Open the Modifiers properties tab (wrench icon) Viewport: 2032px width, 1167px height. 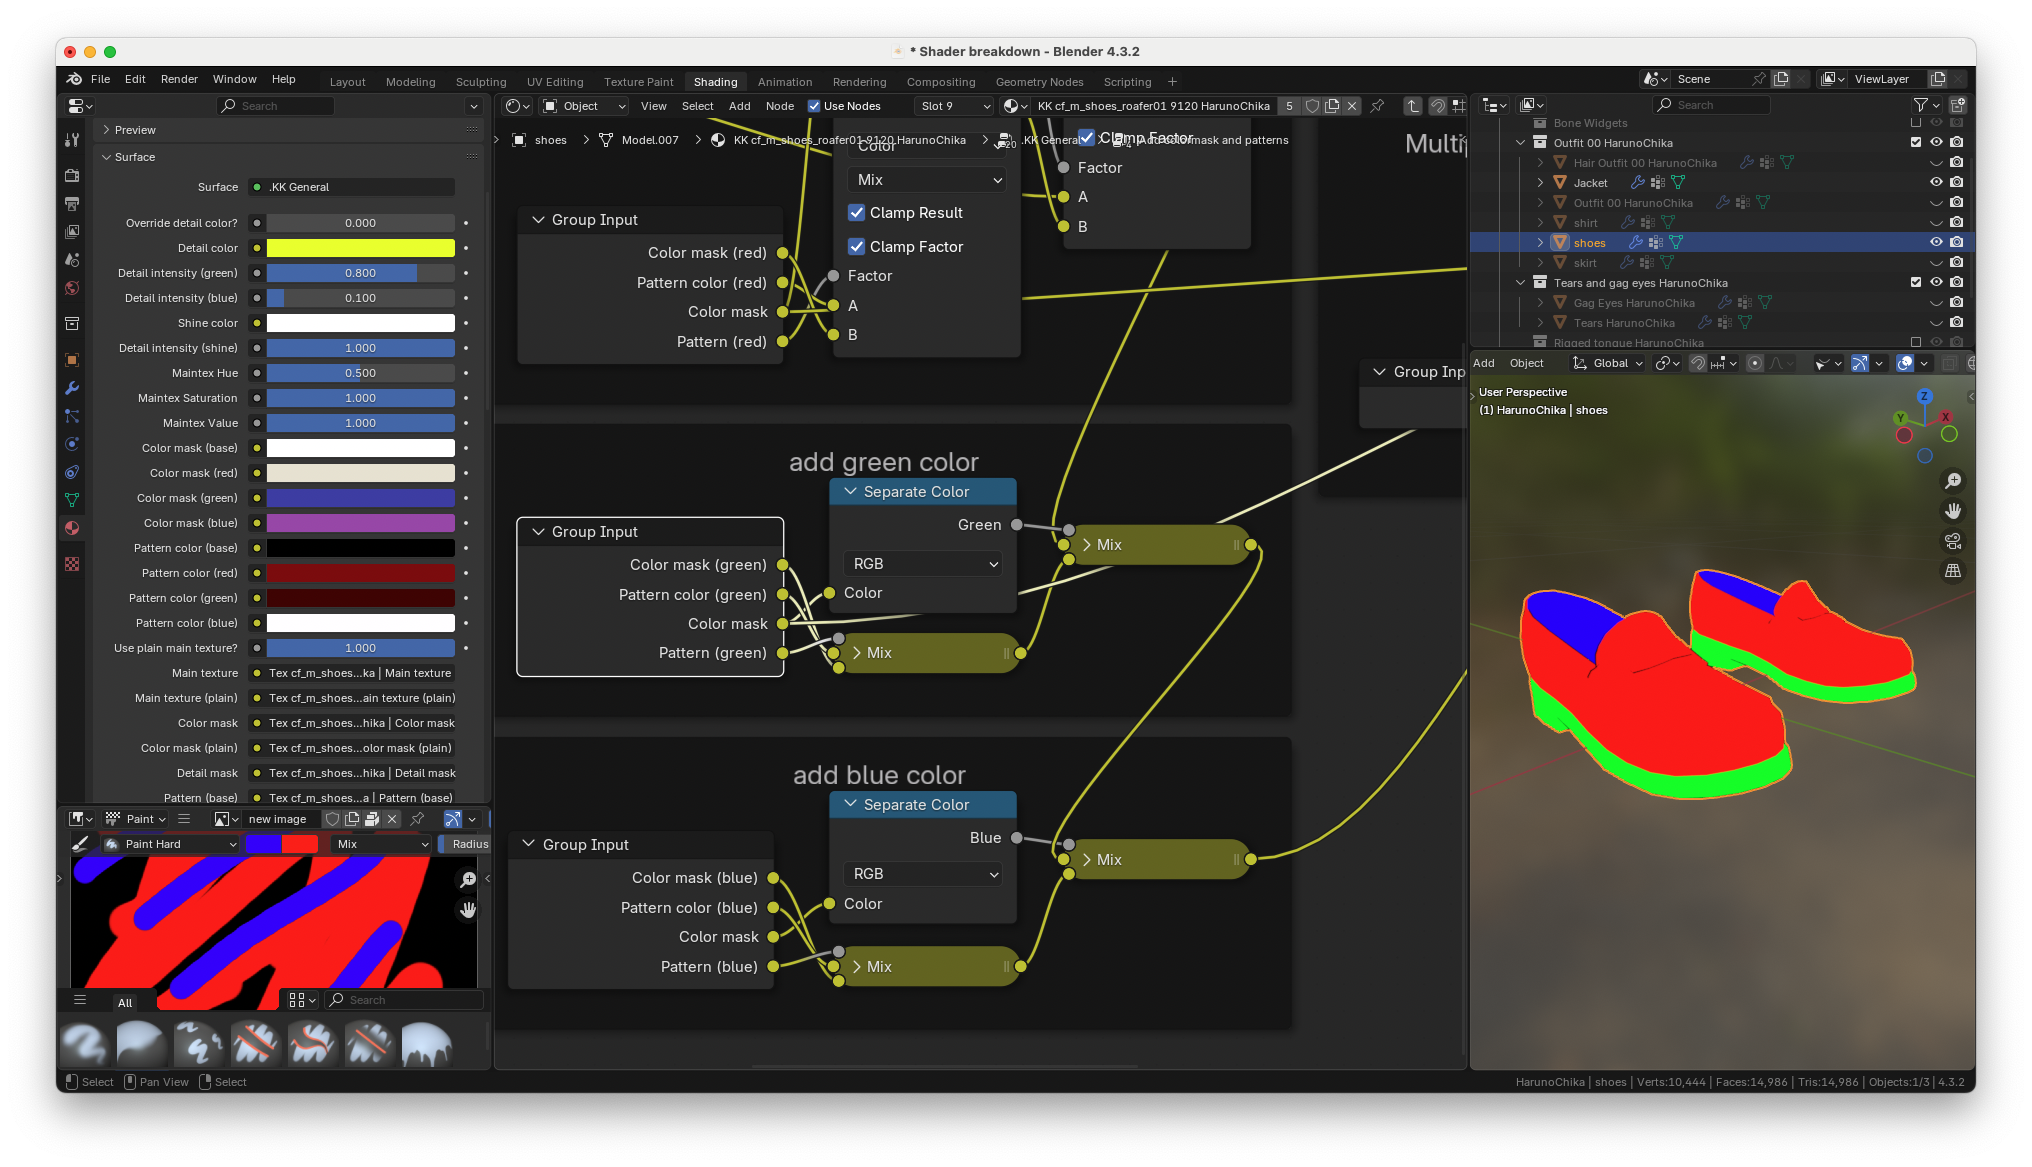[72, 388]
